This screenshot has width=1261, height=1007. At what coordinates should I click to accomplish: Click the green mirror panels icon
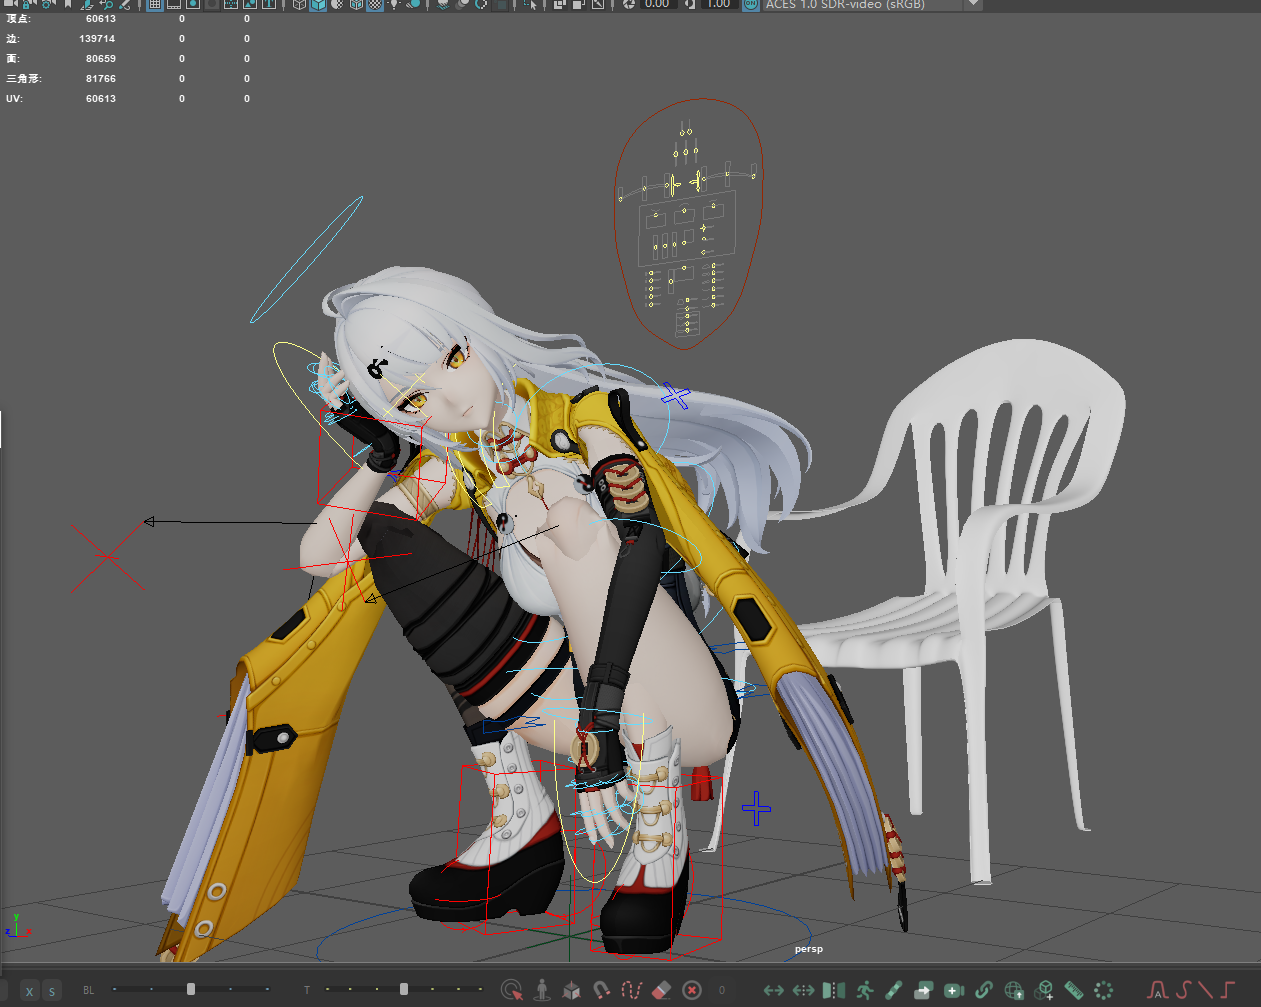point(834,990)
